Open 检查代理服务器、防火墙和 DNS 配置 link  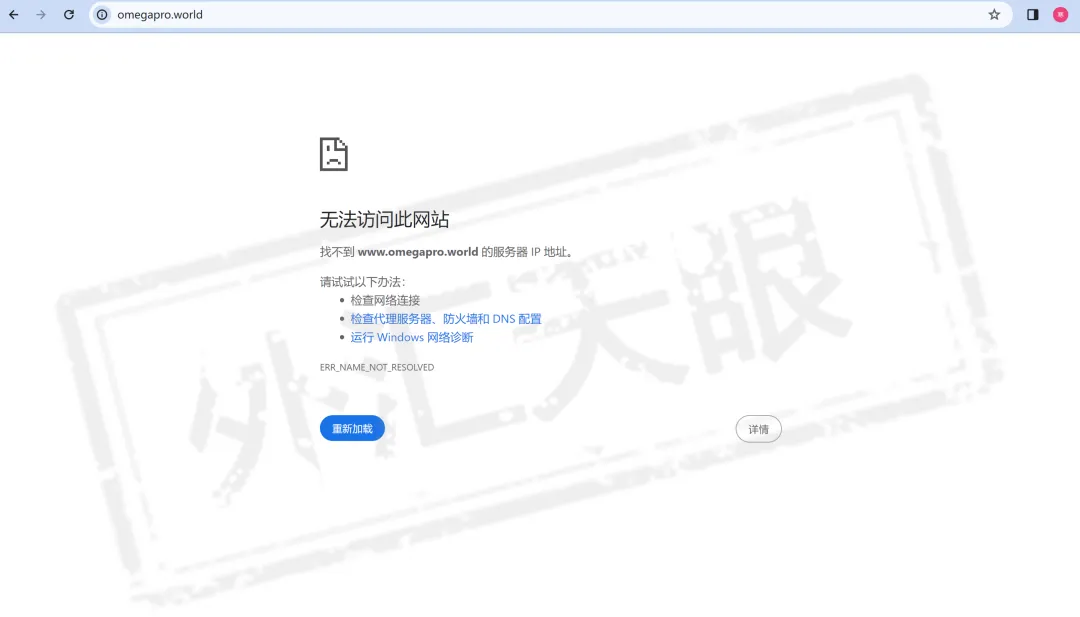tap(446, 319)
